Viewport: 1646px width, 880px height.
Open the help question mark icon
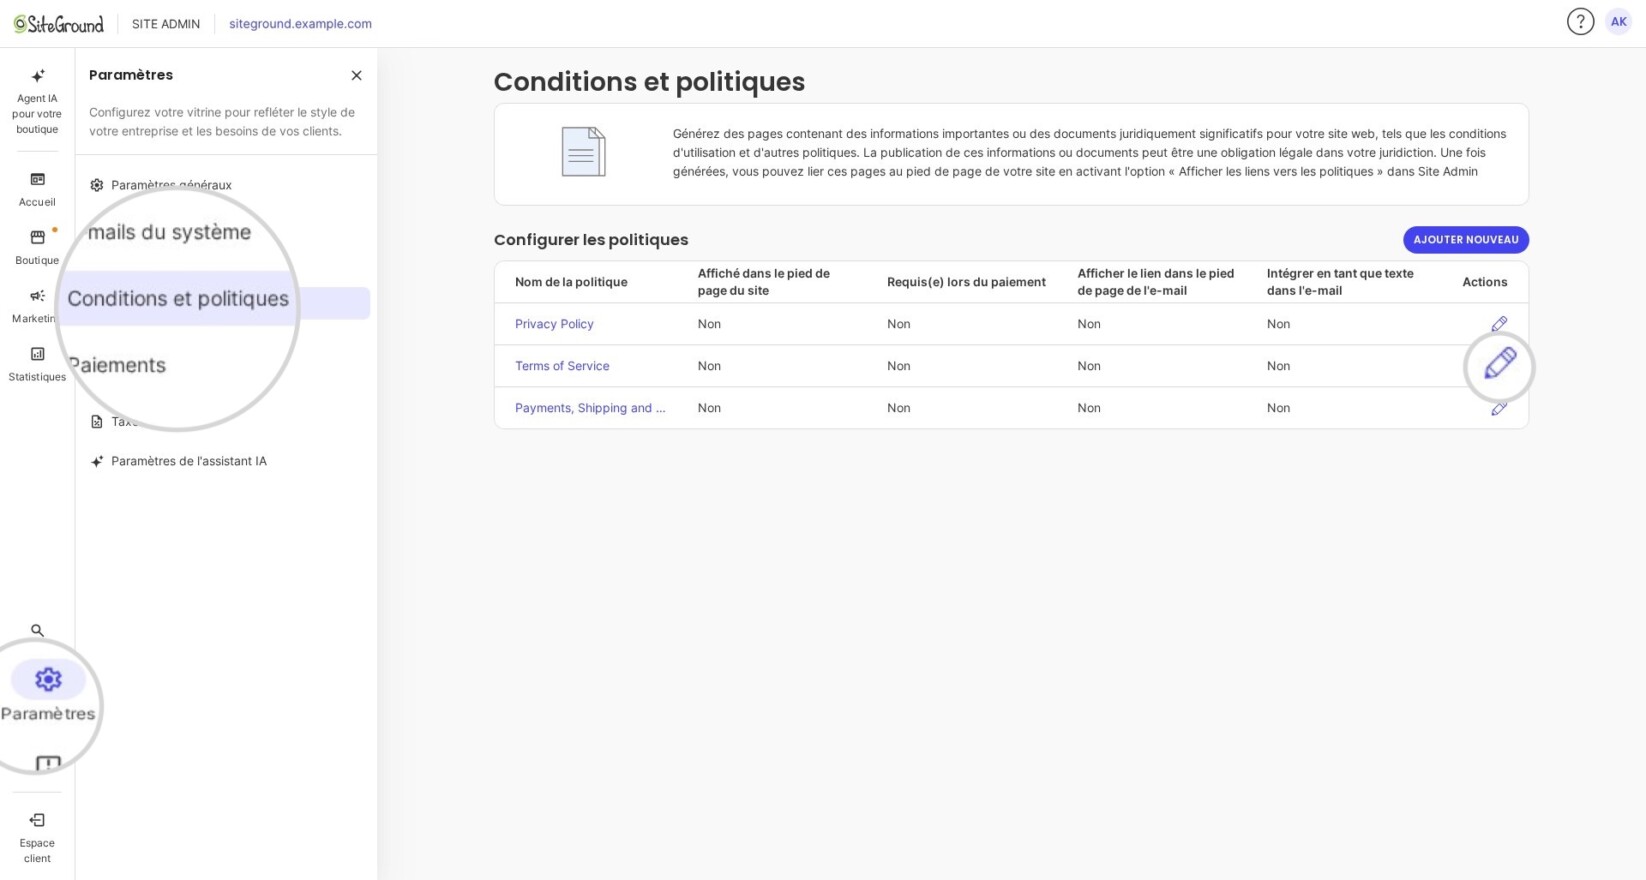point(1580,21)
